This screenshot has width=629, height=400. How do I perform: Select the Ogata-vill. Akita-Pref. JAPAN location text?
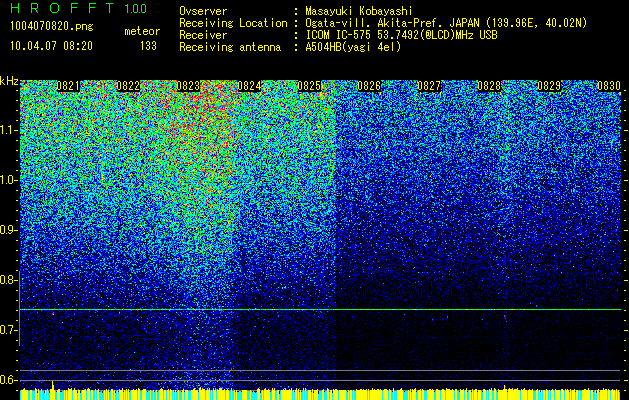(x=446, y=23)
